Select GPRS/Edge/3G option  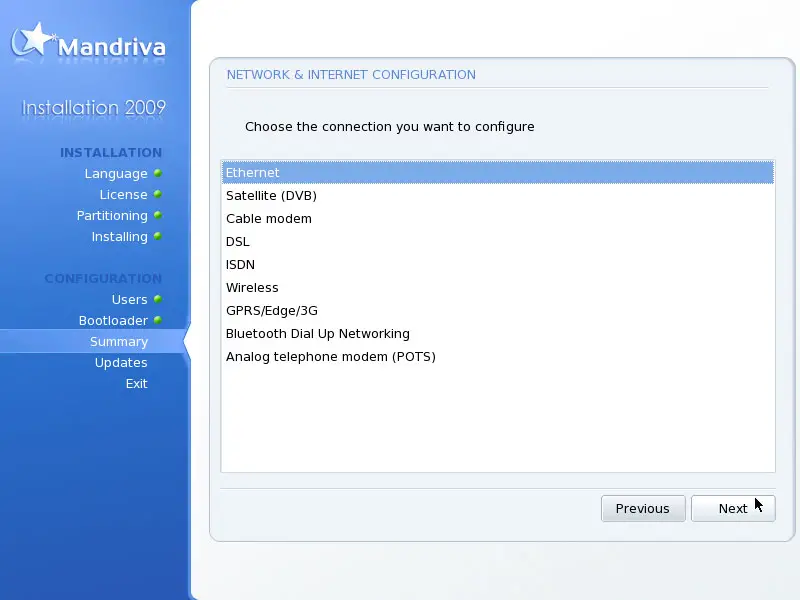(498, 310)
